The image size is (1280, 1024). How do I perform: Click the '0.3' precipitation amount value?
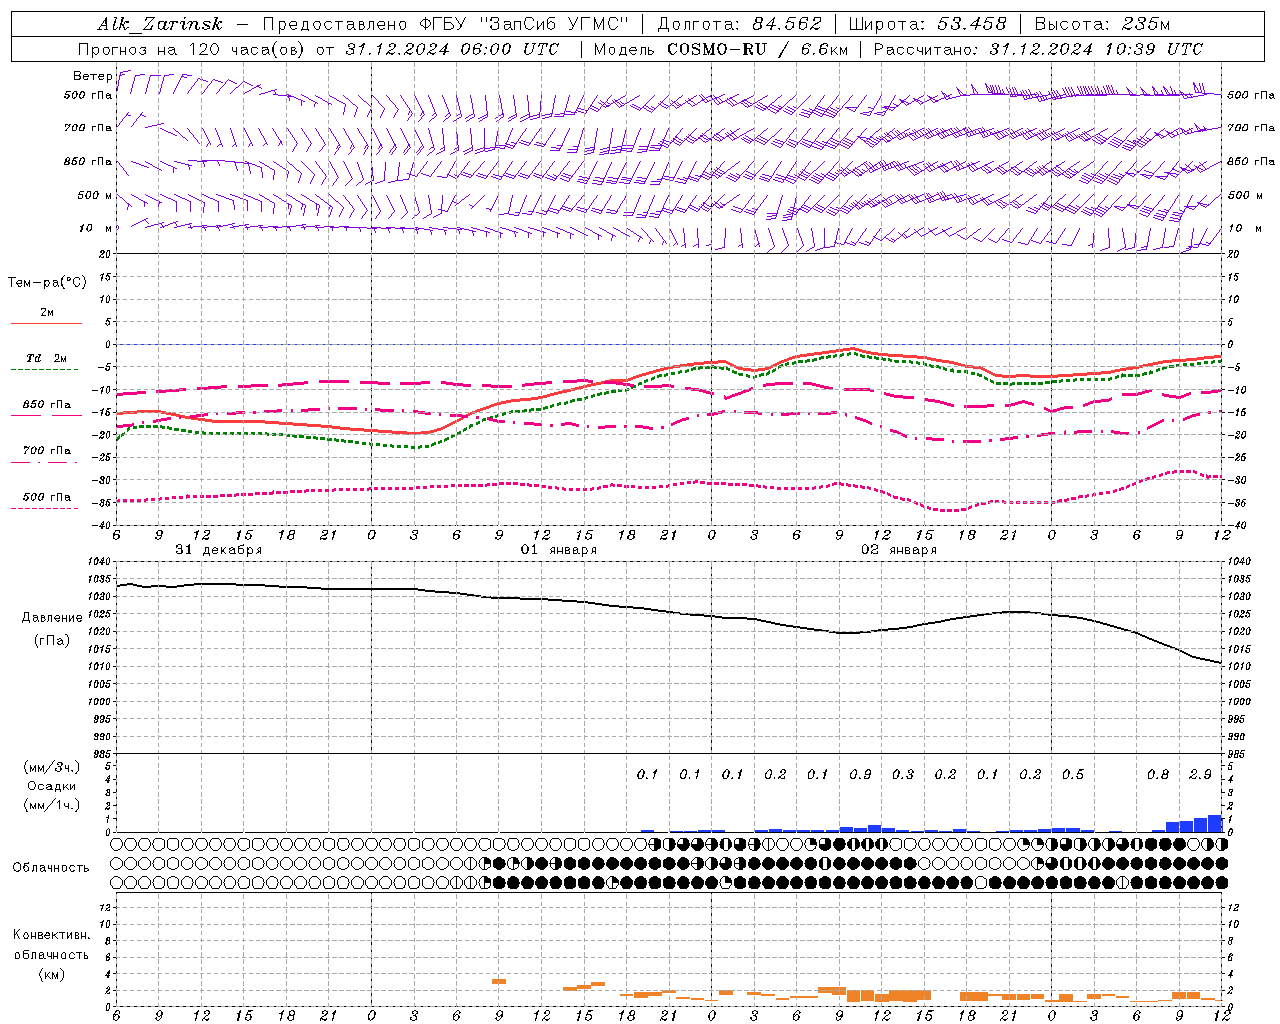point(903,774)
